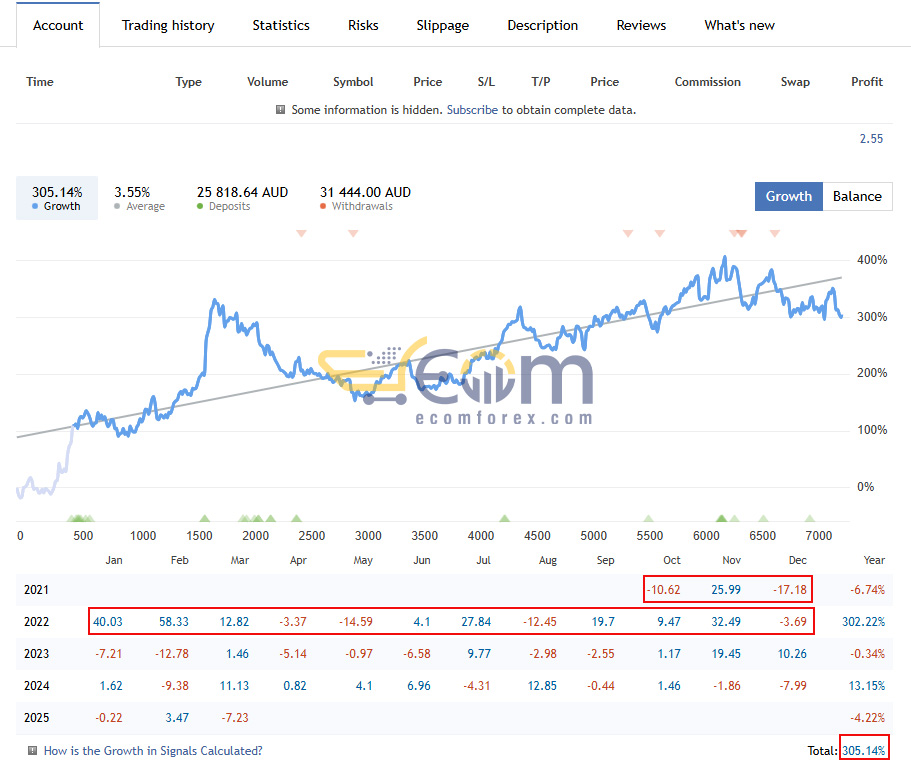911x760 pixels.
Task: Click the green Deposits legend dot
Action: [x=200, y=206]
